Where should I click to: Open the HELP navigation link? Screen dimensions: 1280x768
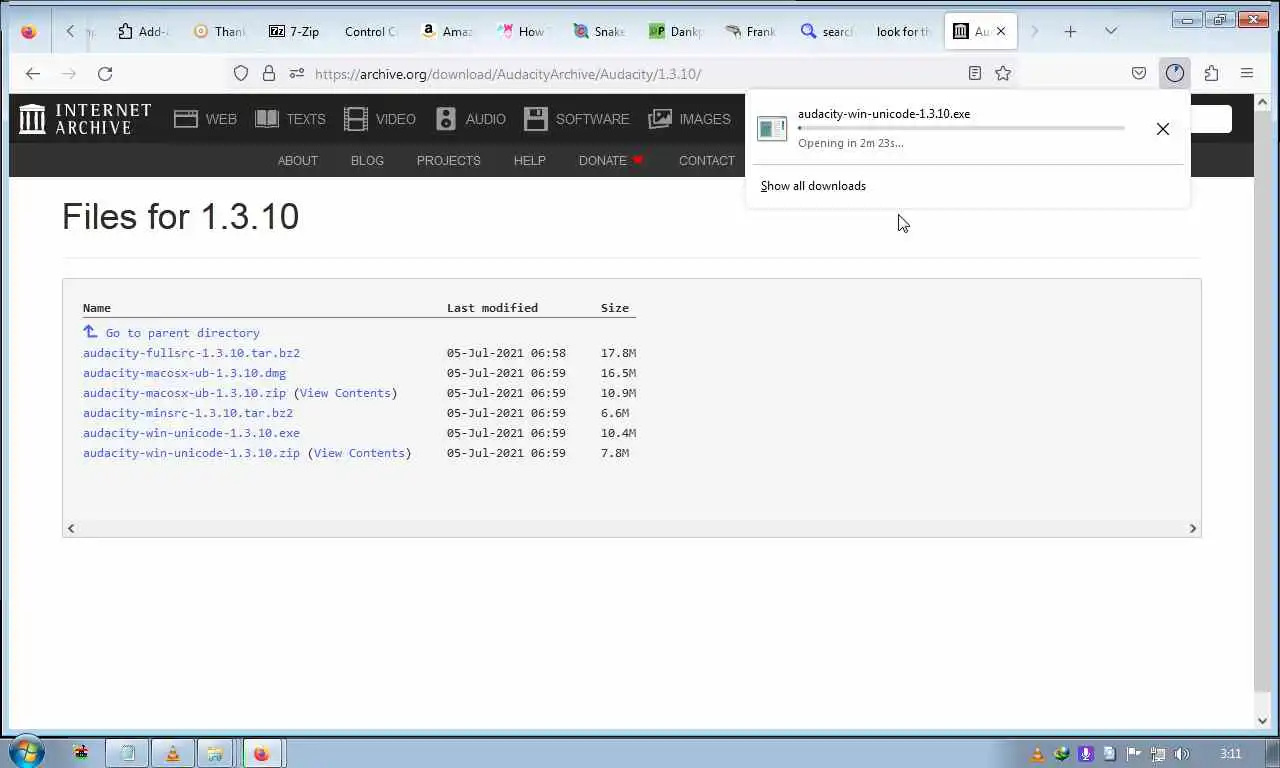click(529, 160)
